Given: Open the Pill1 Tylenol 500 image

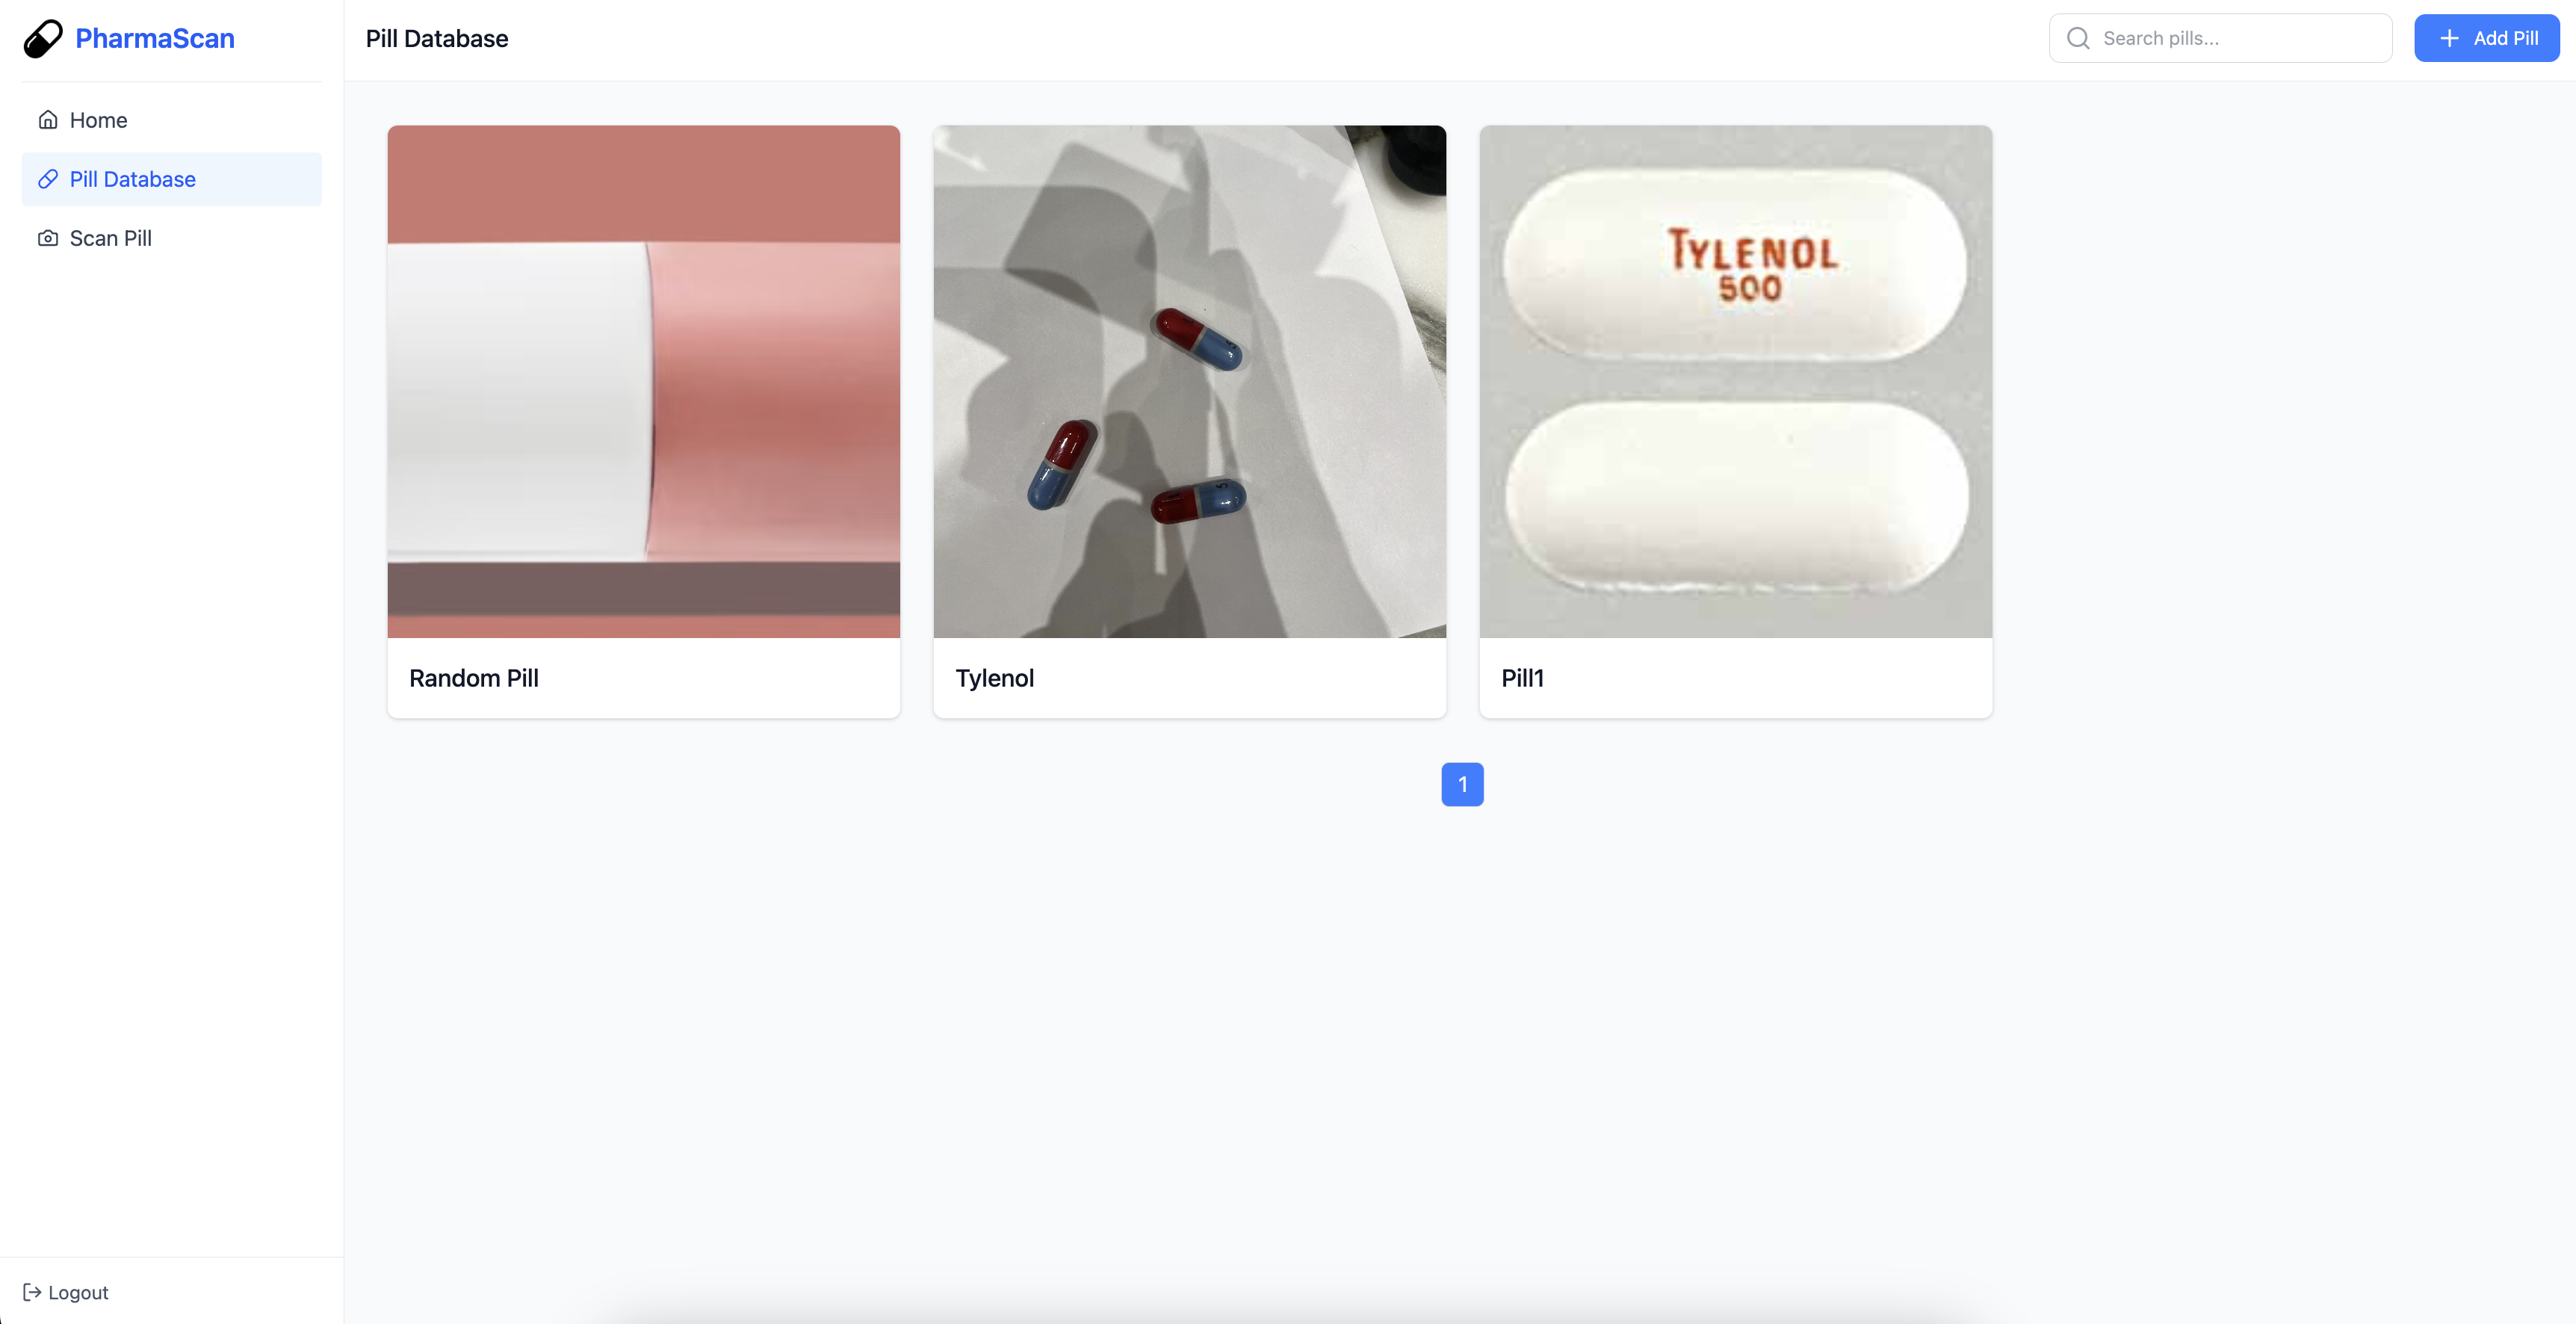Looking at the screenshot, I should [x=1735, y=381].
